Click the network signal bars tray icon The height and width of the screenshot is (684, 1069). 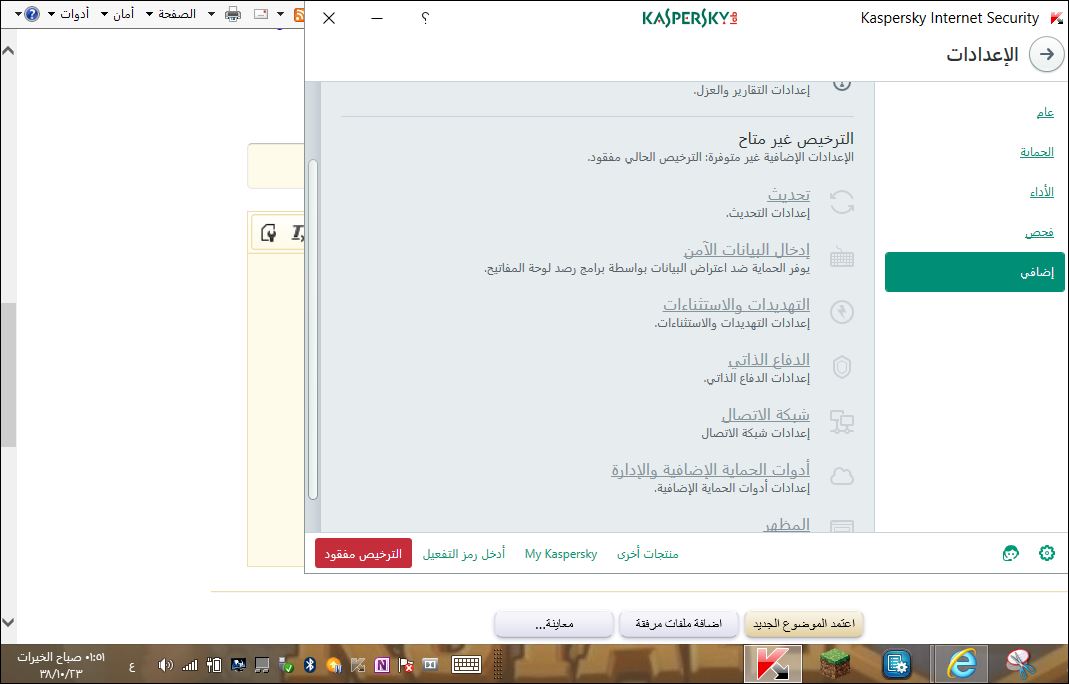click(x=190, y=664)
